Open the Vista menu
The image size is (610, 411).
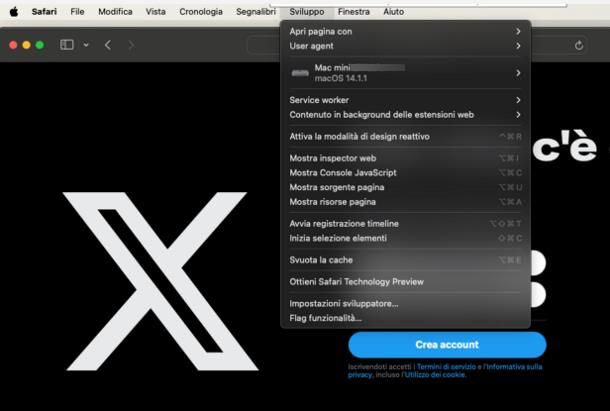pos(156,12)
